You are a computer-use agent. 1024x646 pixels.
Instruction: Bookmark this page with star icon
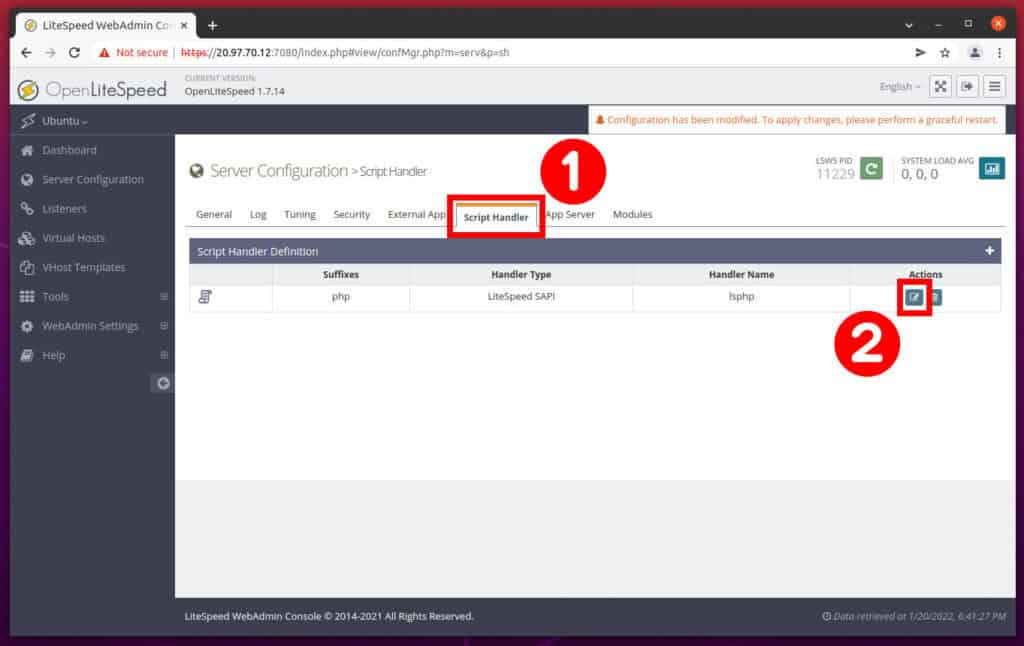pyautogui.click(x=945, y=52)
